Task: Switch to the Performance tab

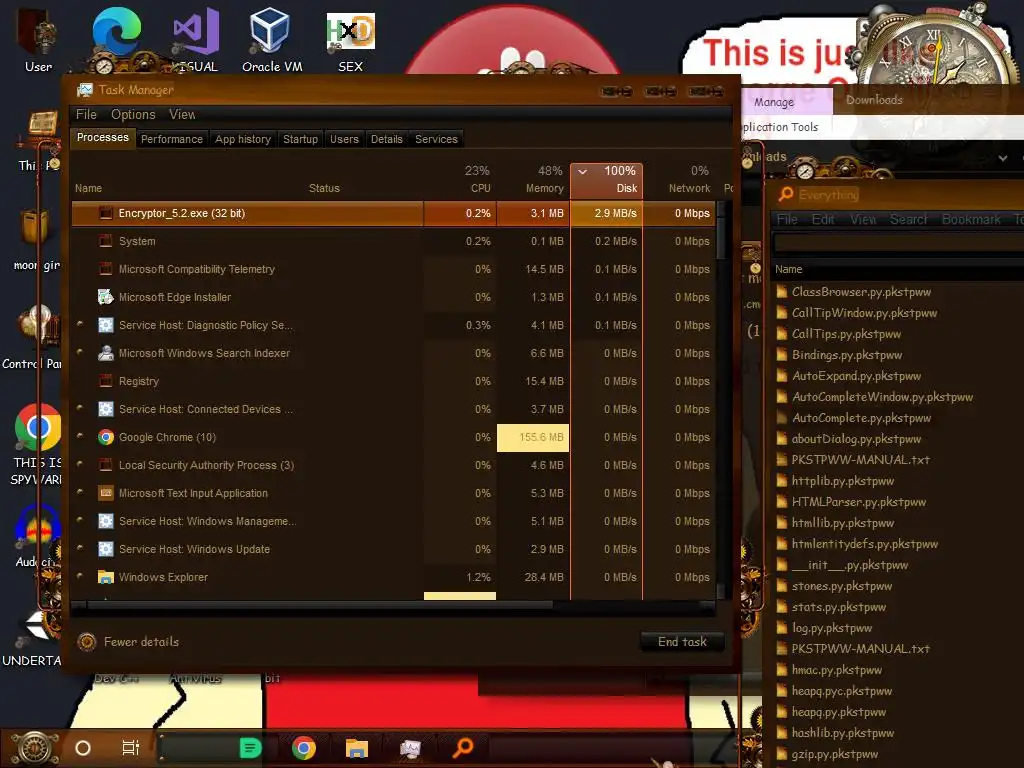Action: (x=172, y=139)
